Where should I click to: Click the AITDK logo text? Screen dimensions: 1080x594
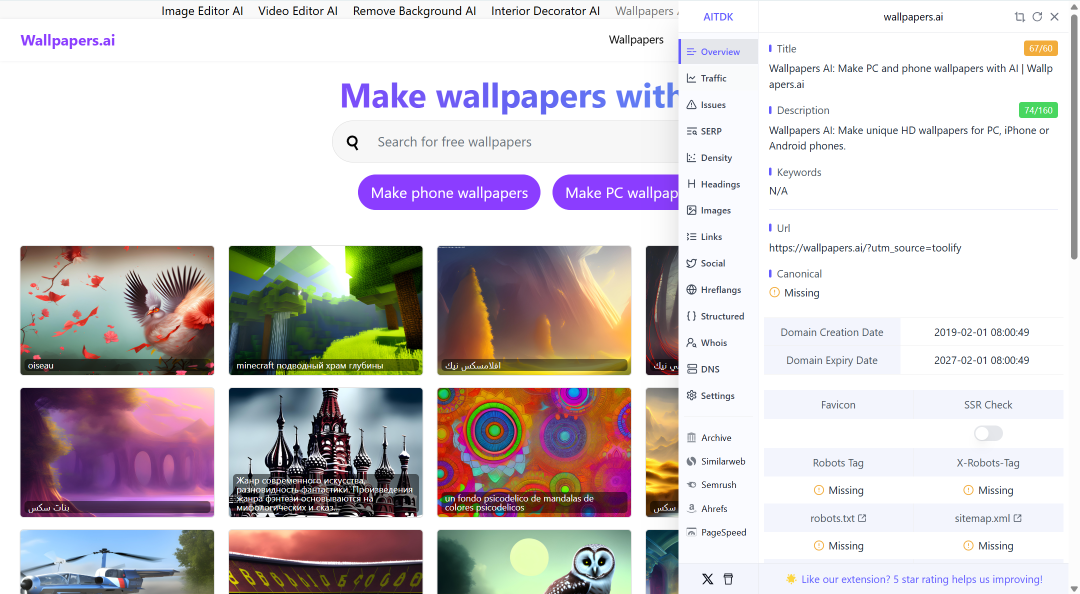718,17
